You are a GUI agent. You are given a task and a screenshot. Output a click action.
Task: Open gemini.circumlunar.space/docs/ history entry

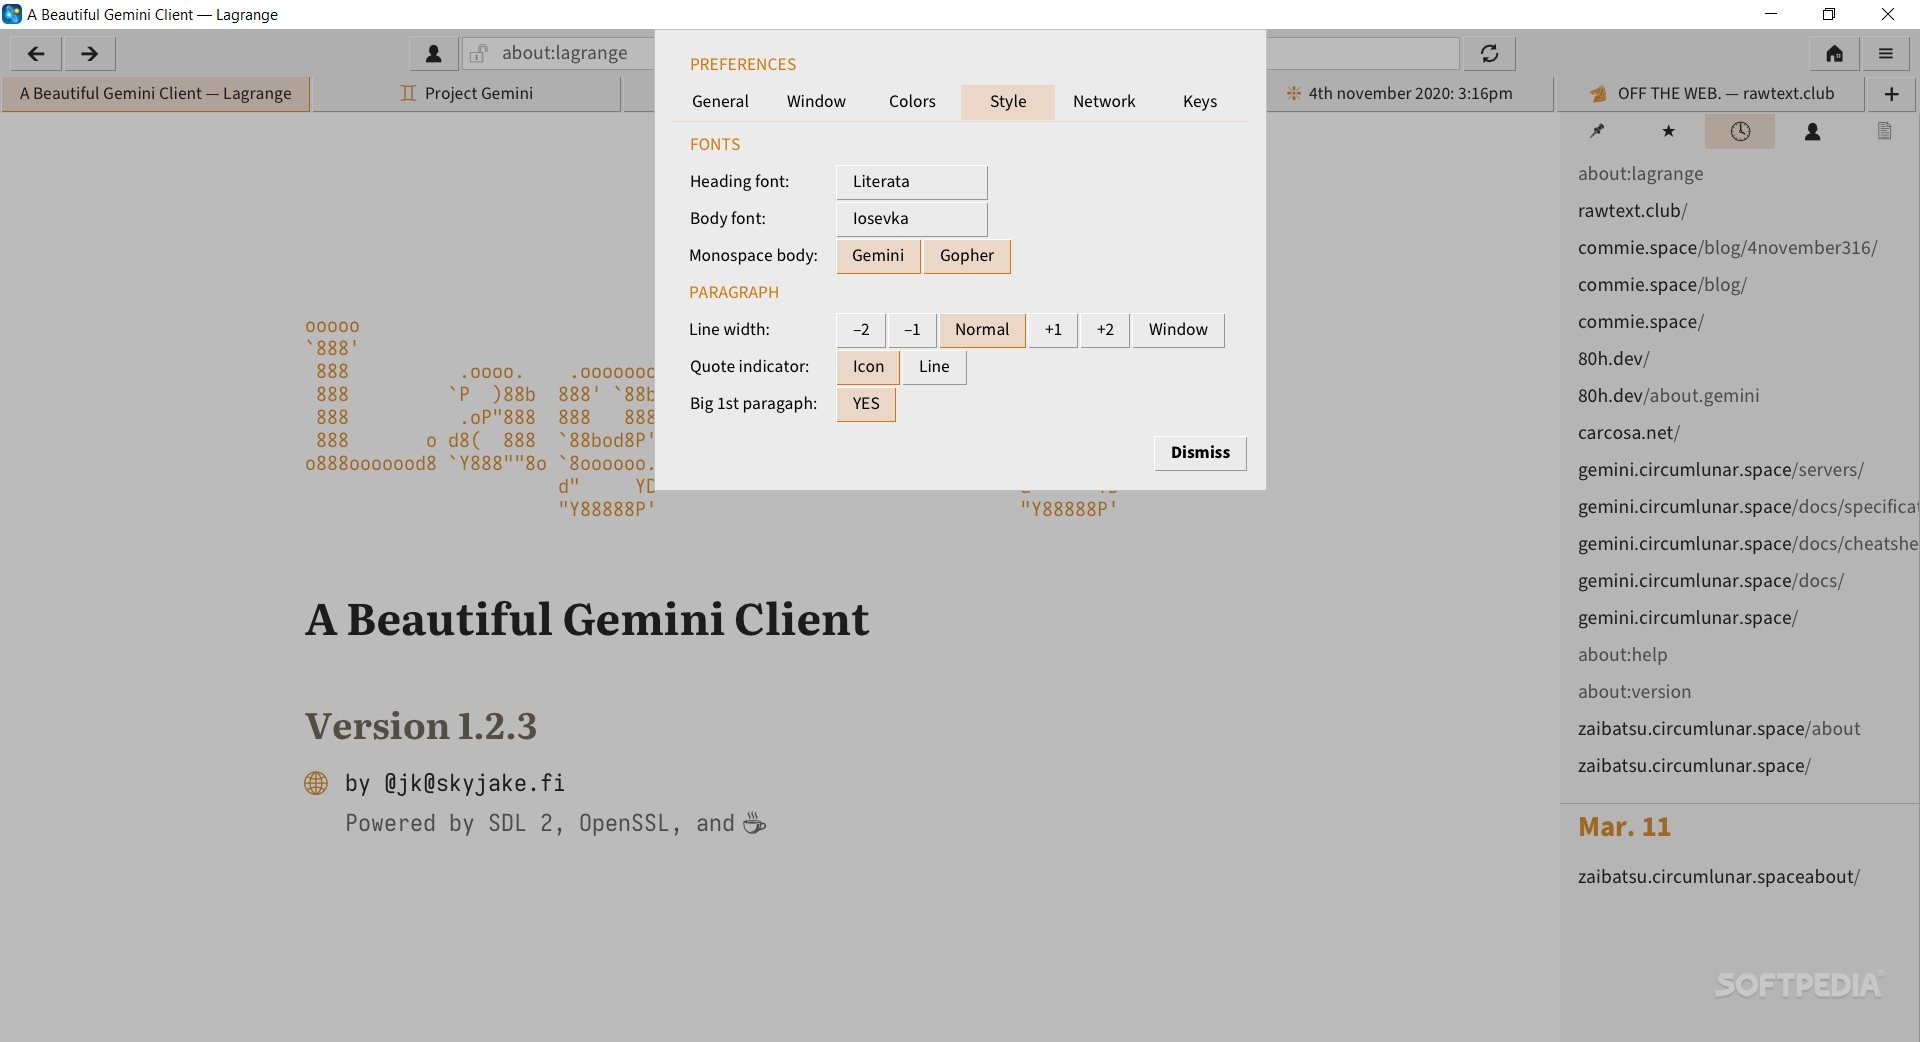pyautogui.click(x=1738, y=581)
